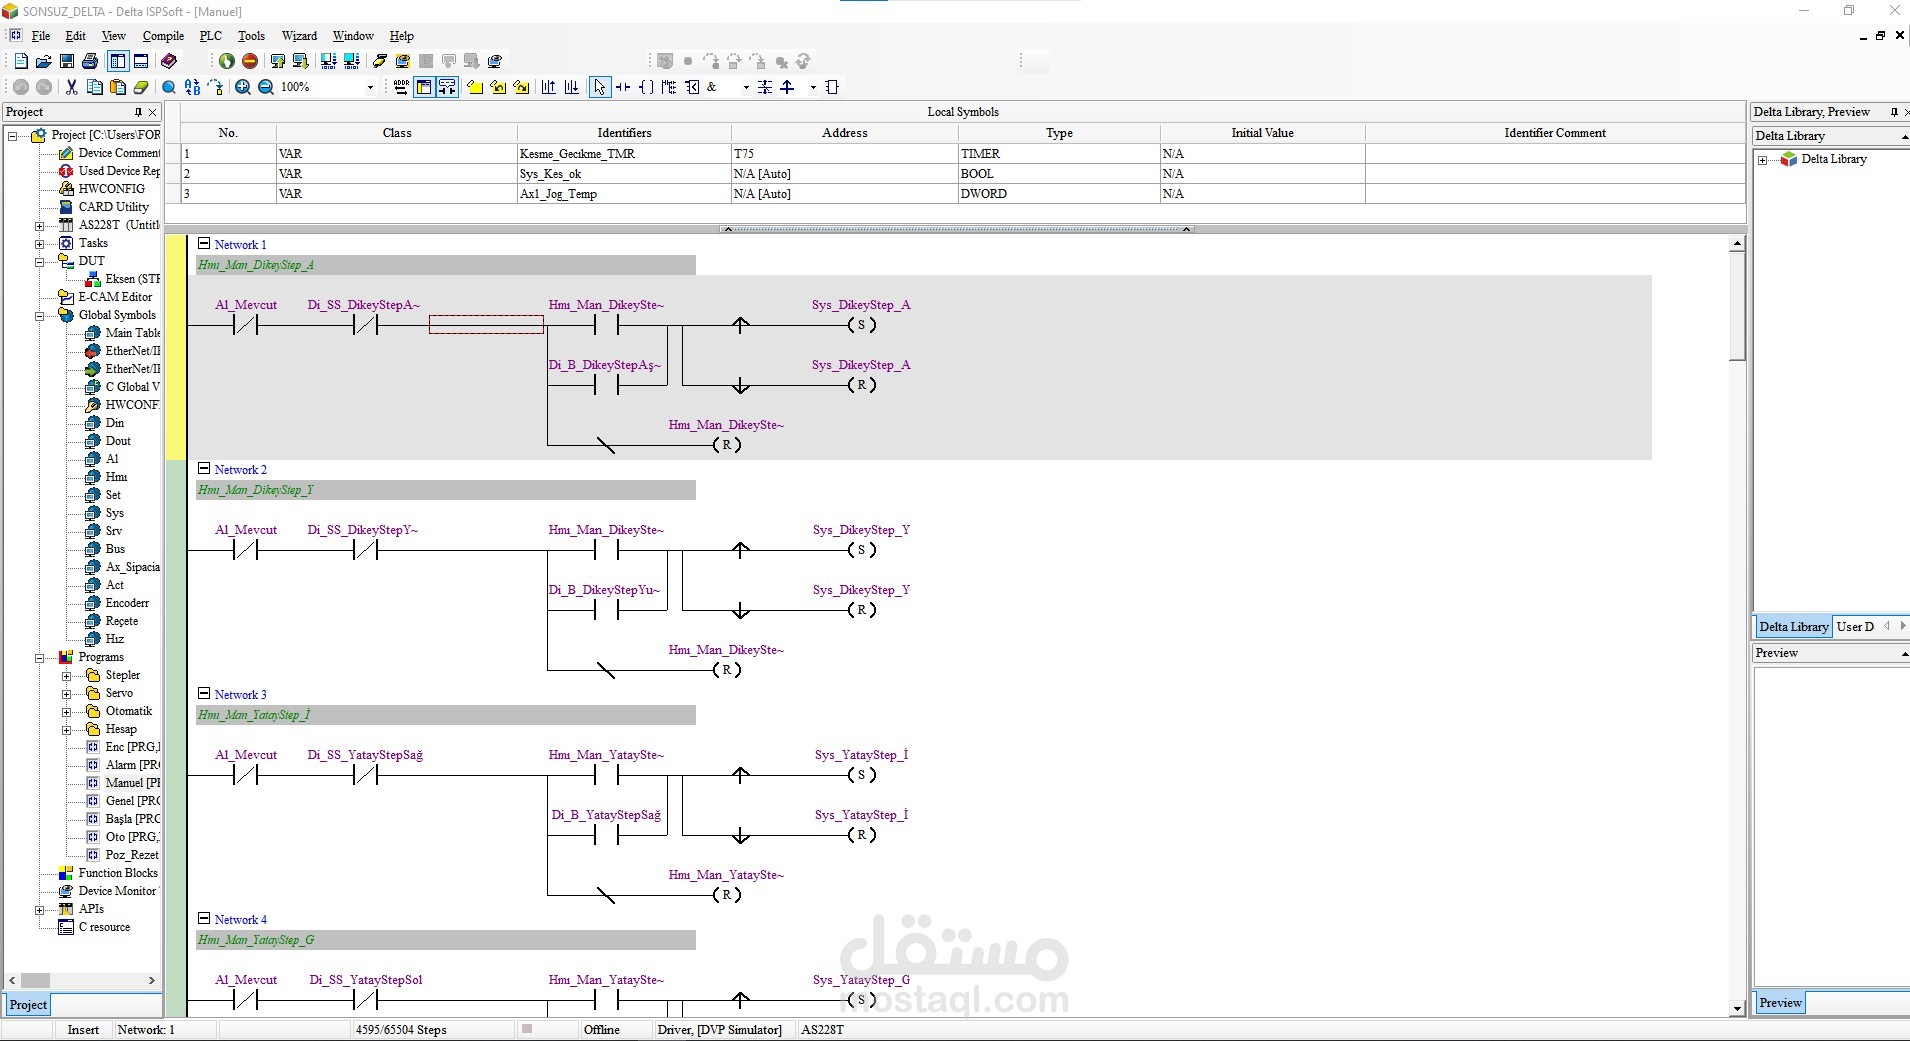This screenshot has height=1041, width=1910.
Task: Open the Device Monitor tree item
Action: (x=117, y=891)
